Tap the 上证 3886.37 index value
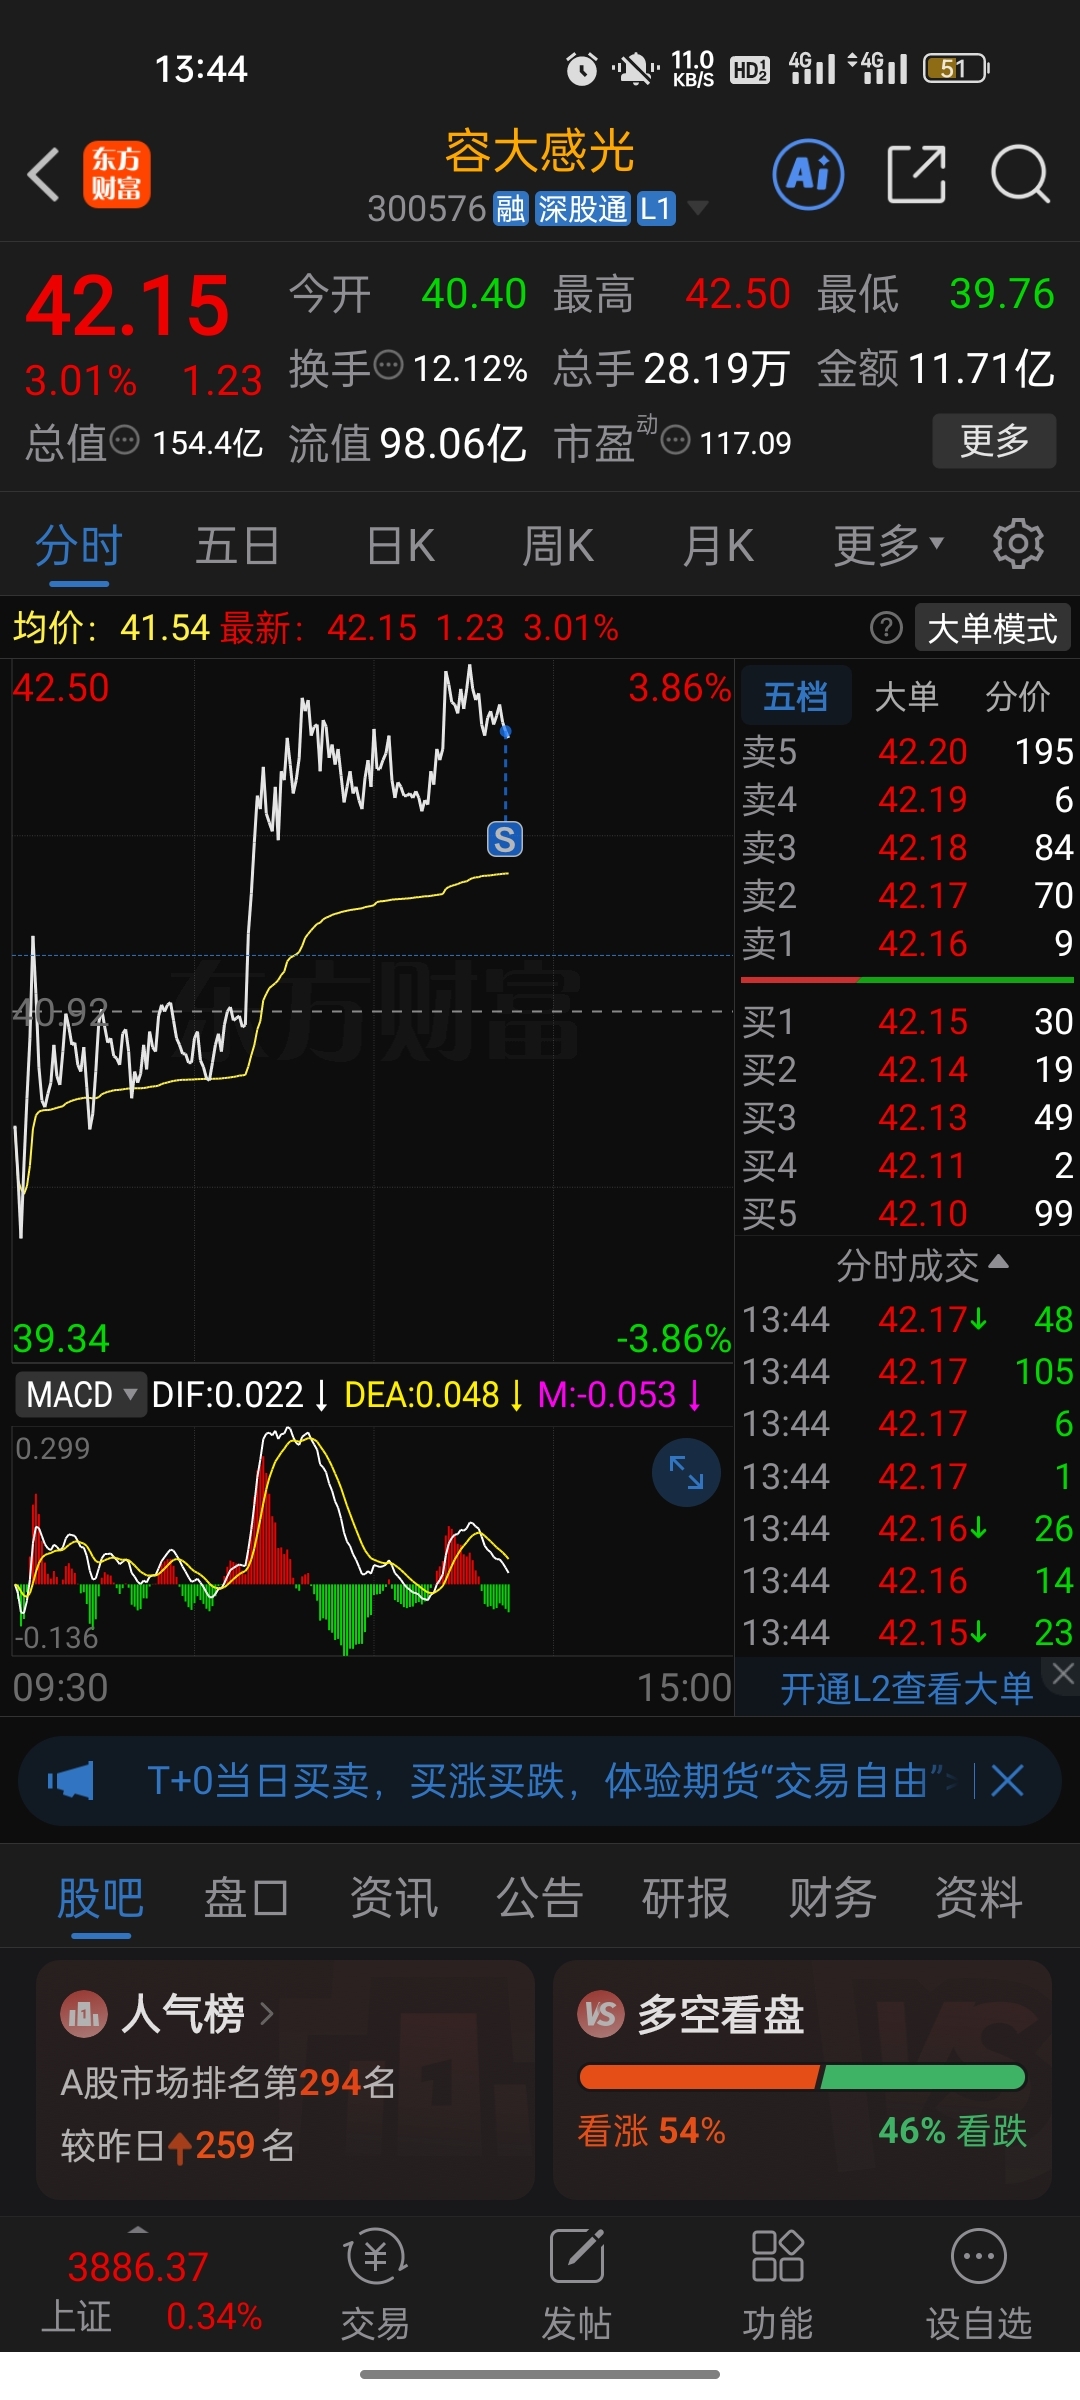 click(x=138, y=2267)
